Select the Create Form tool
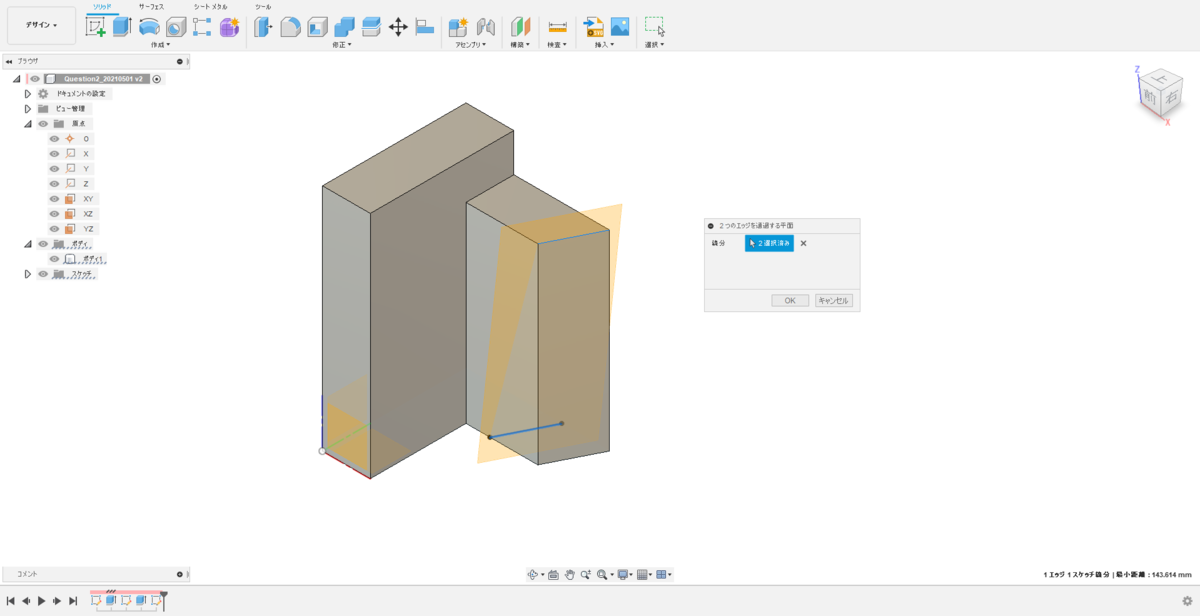 coord(229,27)
